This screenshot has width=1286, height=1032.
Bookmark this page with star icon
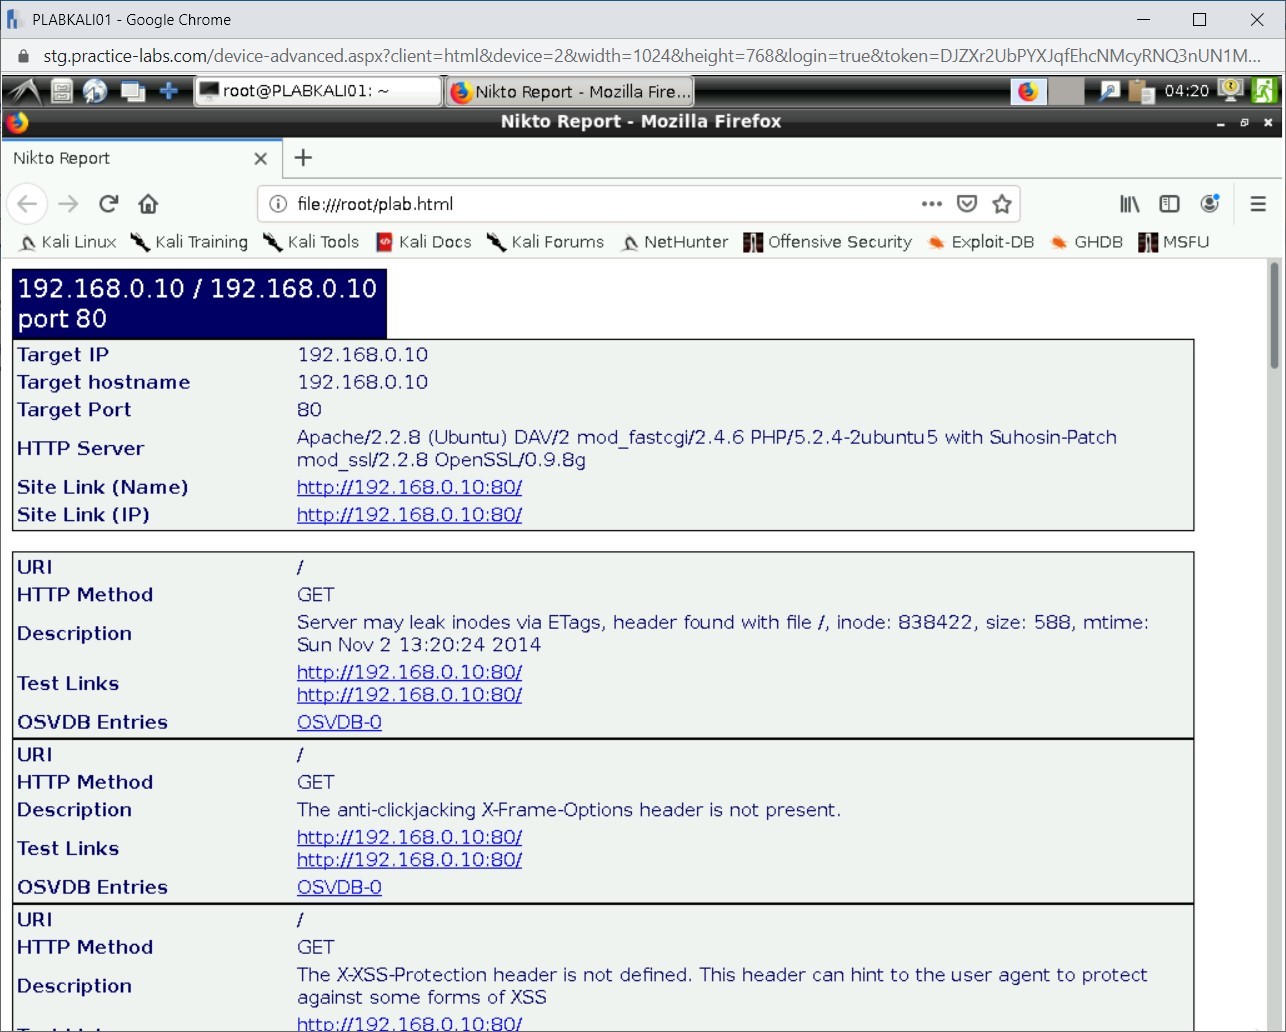tap(1001, 204)
